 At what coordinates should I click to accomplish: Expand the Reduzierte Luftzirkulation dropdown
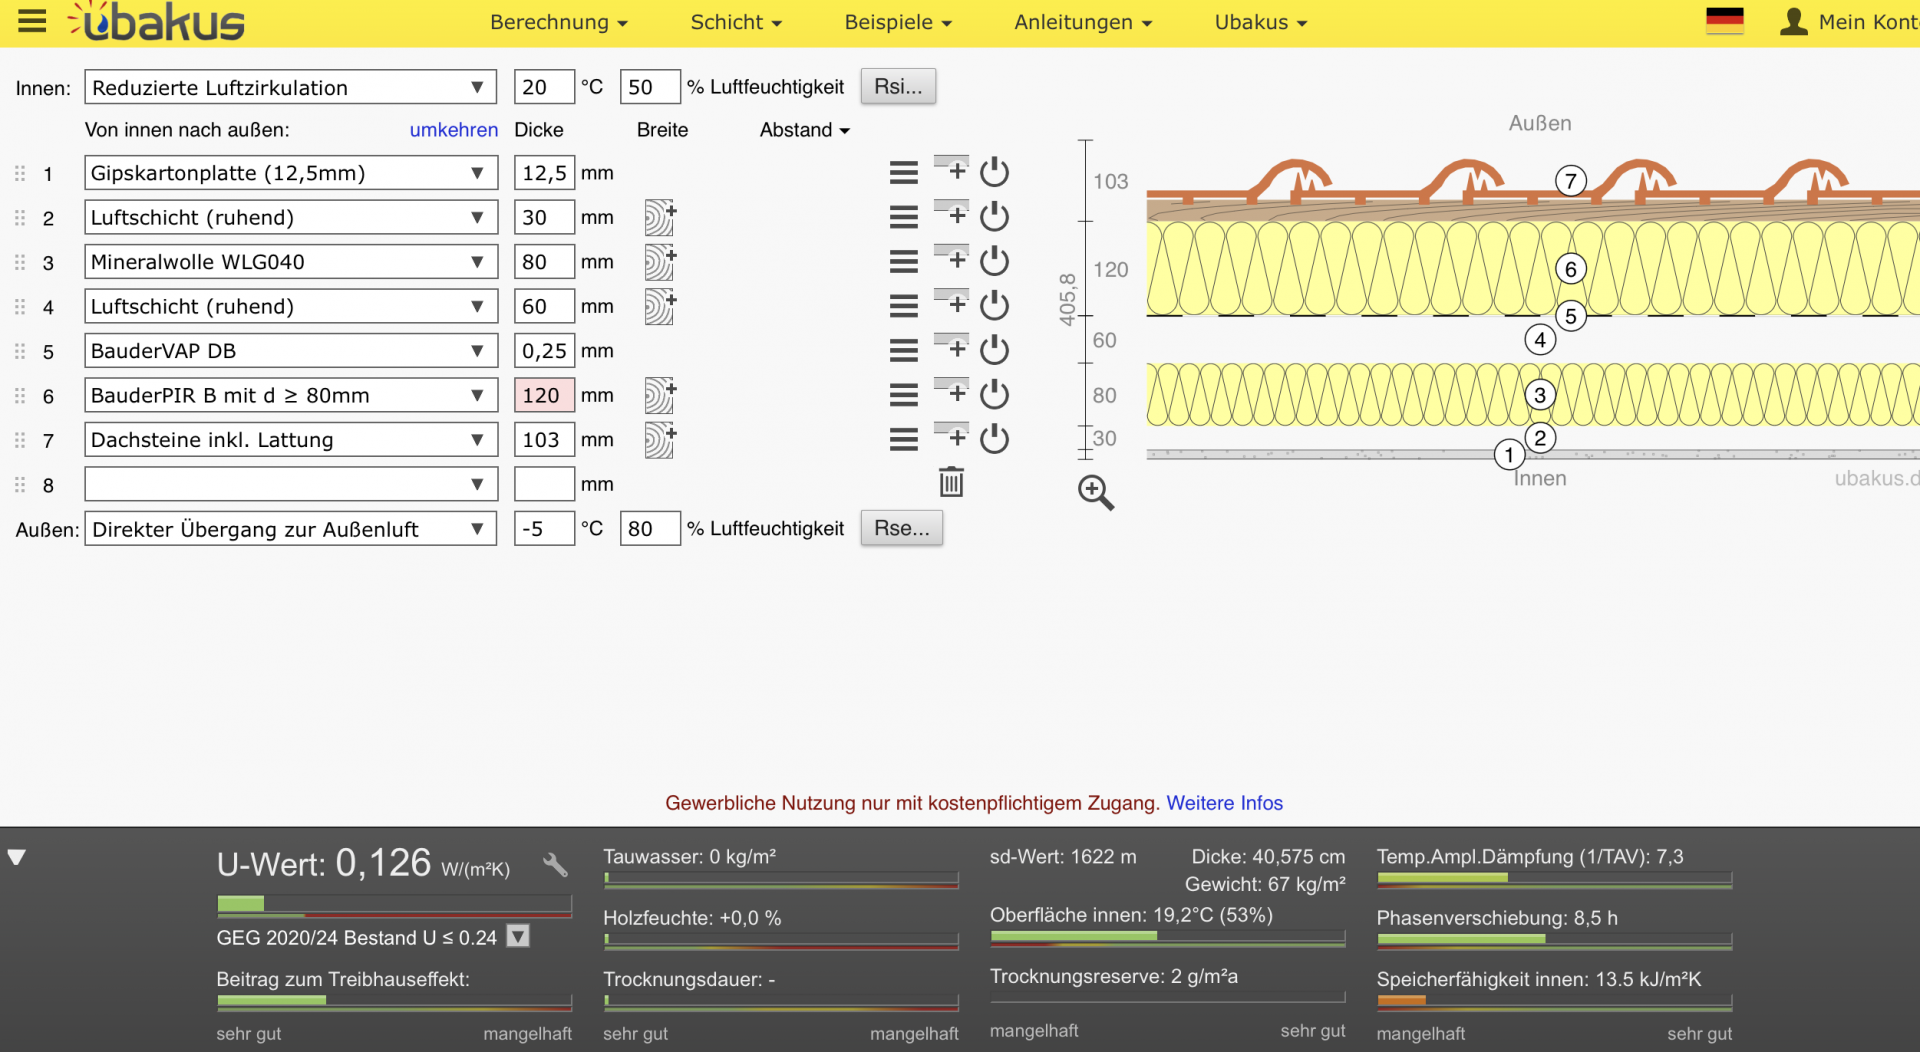click(x=290, y=87)
